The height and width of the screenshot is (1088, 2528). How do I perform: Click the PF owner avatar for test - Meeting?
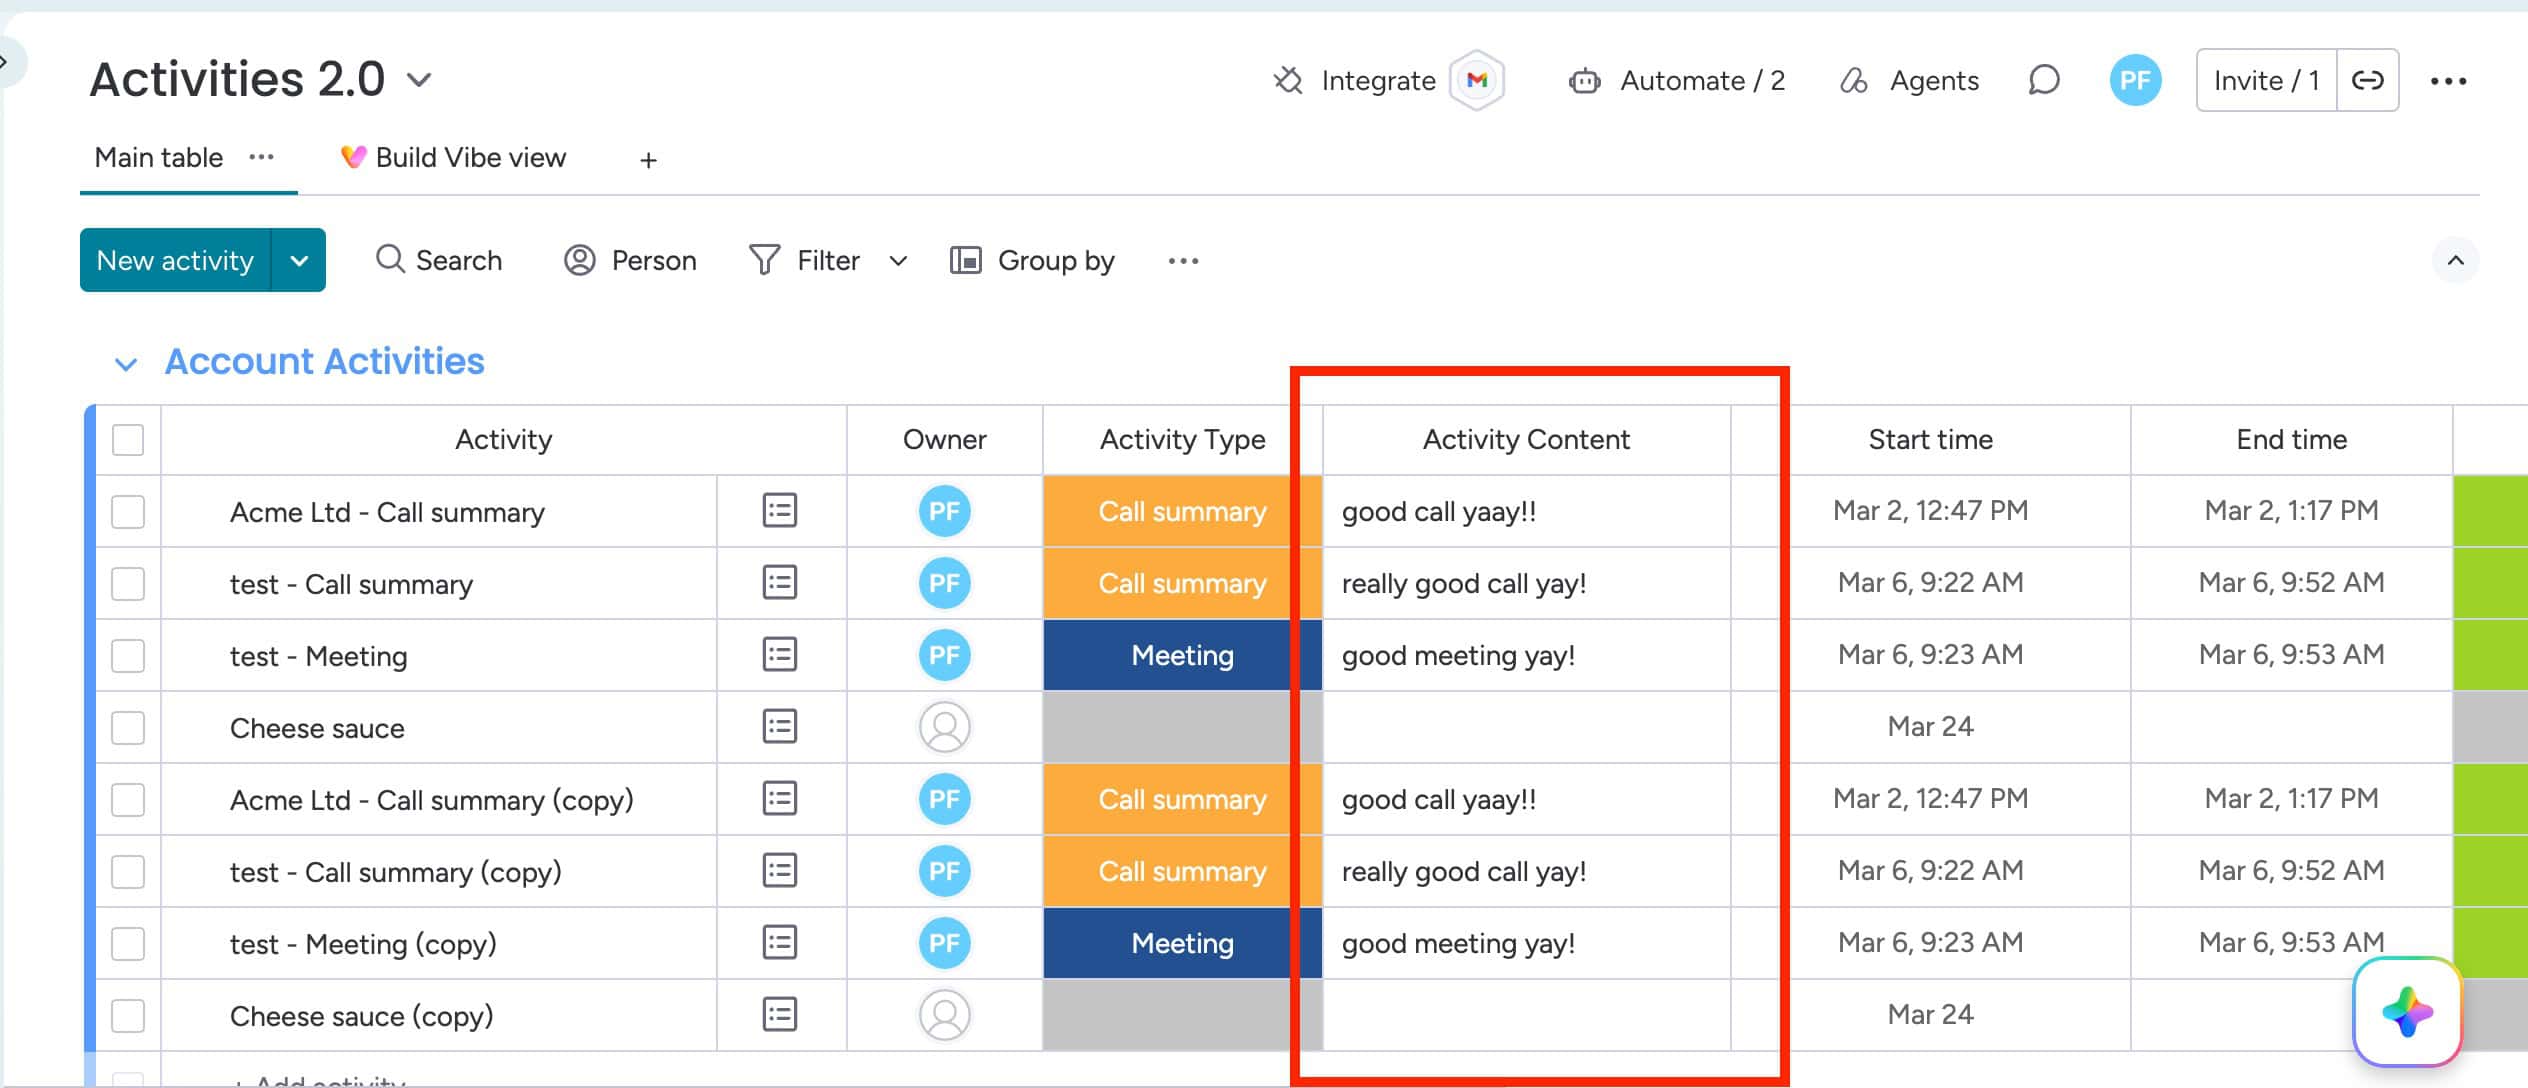tap(944, 655)
